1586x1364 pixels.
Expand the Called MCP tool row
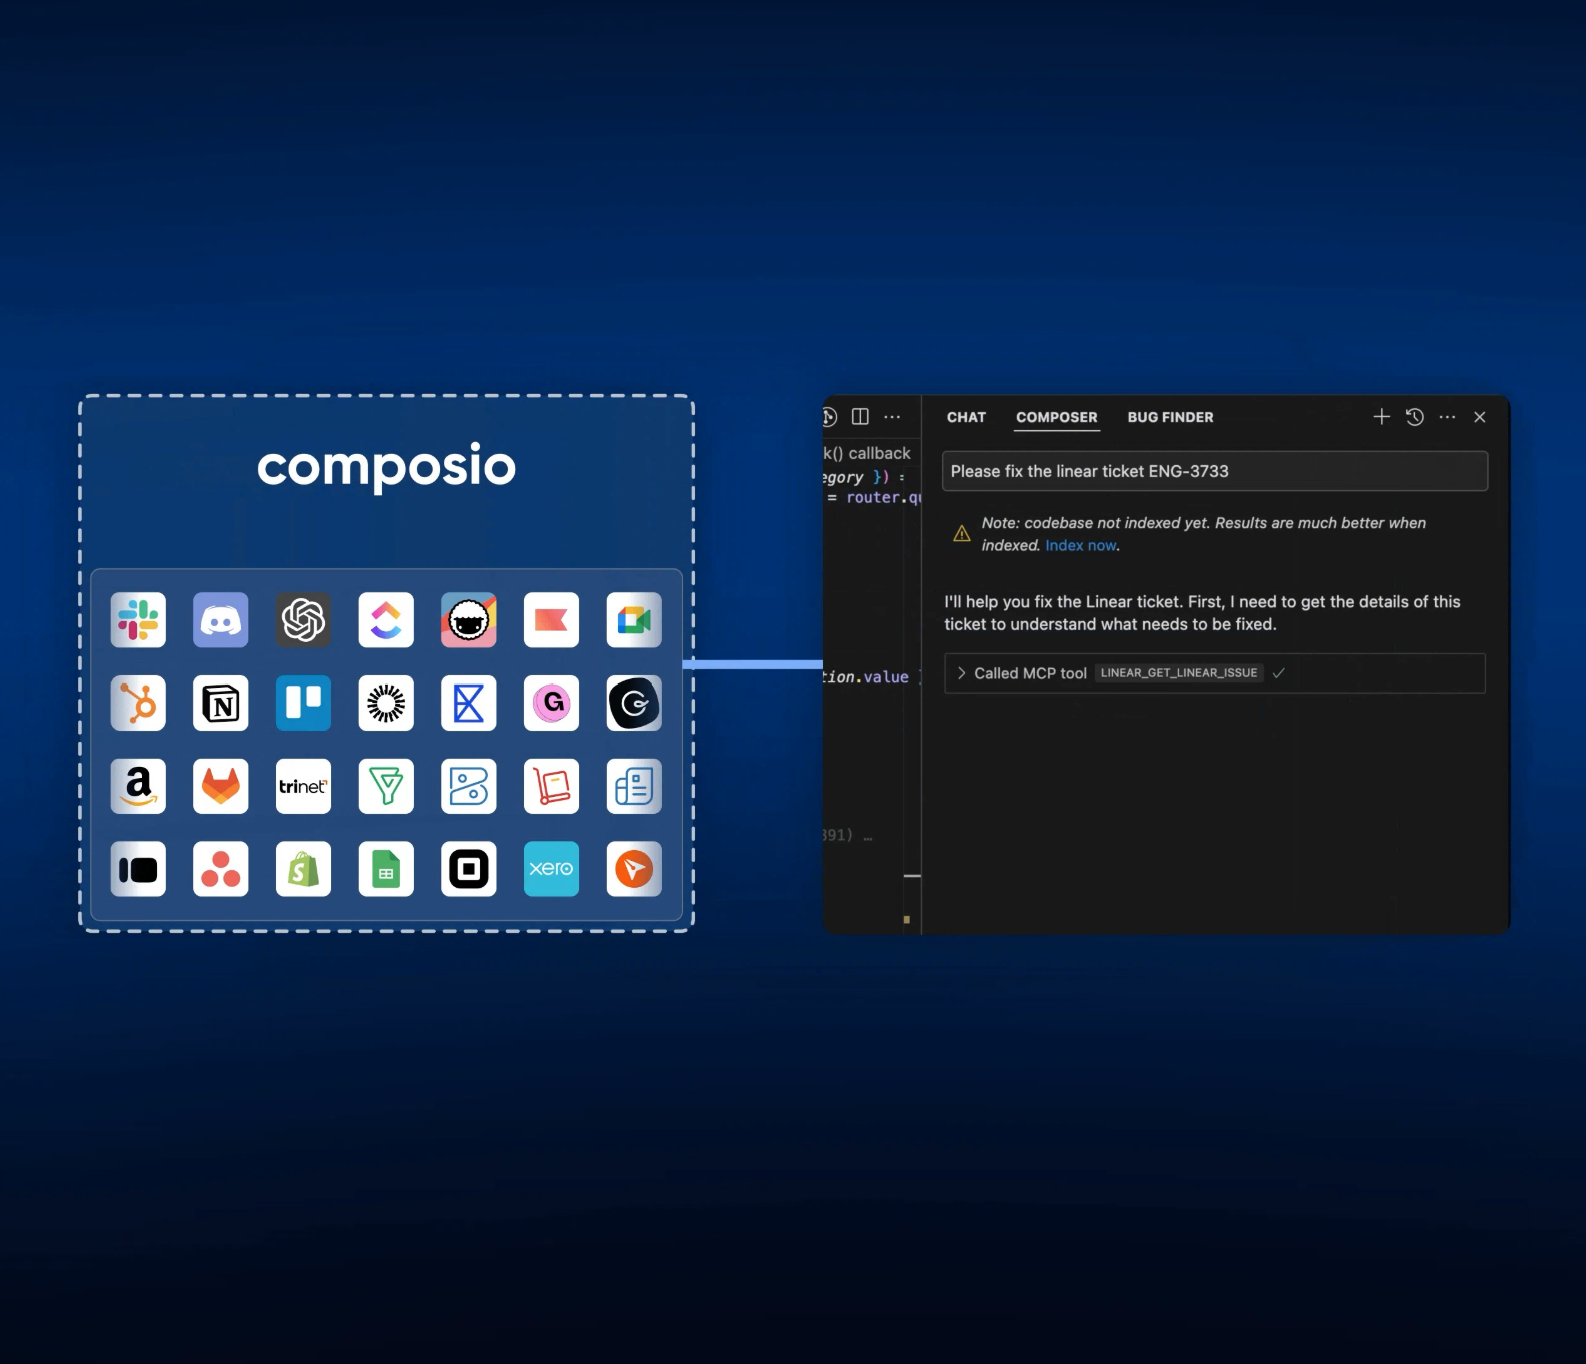tap(1214, 673)
